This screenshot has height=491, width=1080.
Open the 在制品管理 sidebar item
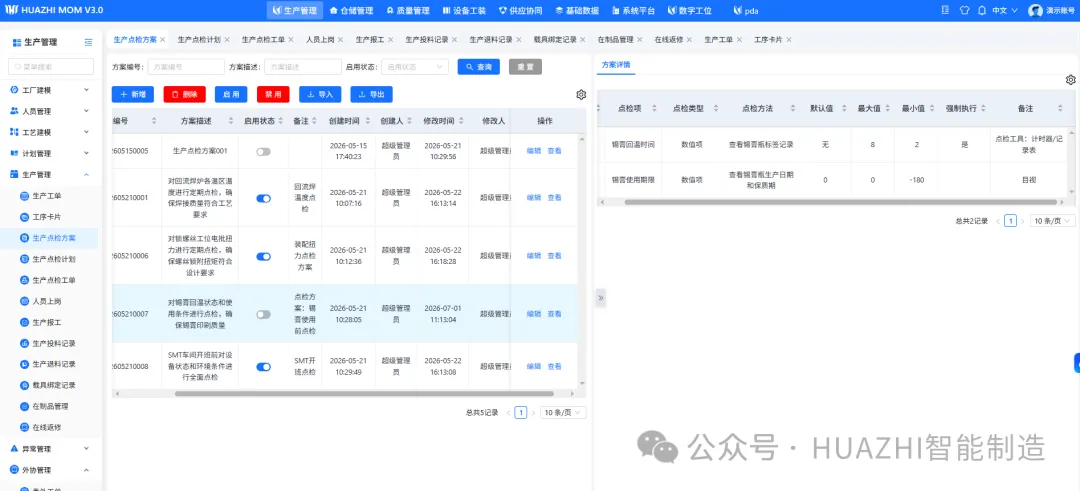[50, 406]
